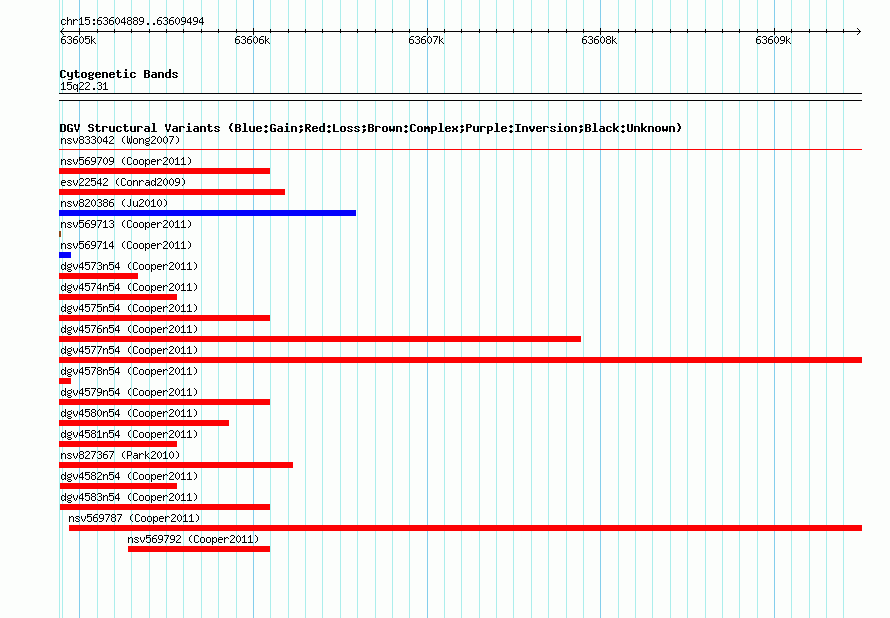The width and height of the screenshot is (890, 618).
Task: Click the long dgv4576n54 red bar
Action: 320,339
